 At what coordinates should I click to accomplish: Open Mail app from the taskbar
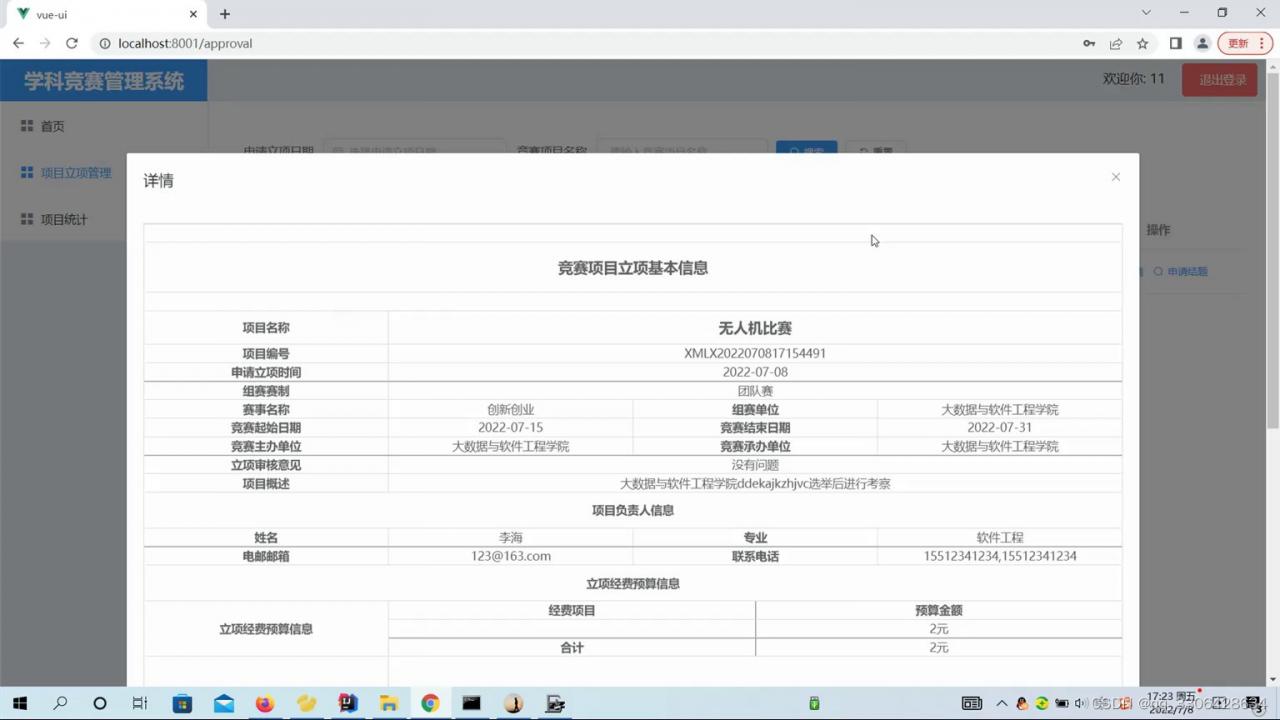(x=224, y=703)
